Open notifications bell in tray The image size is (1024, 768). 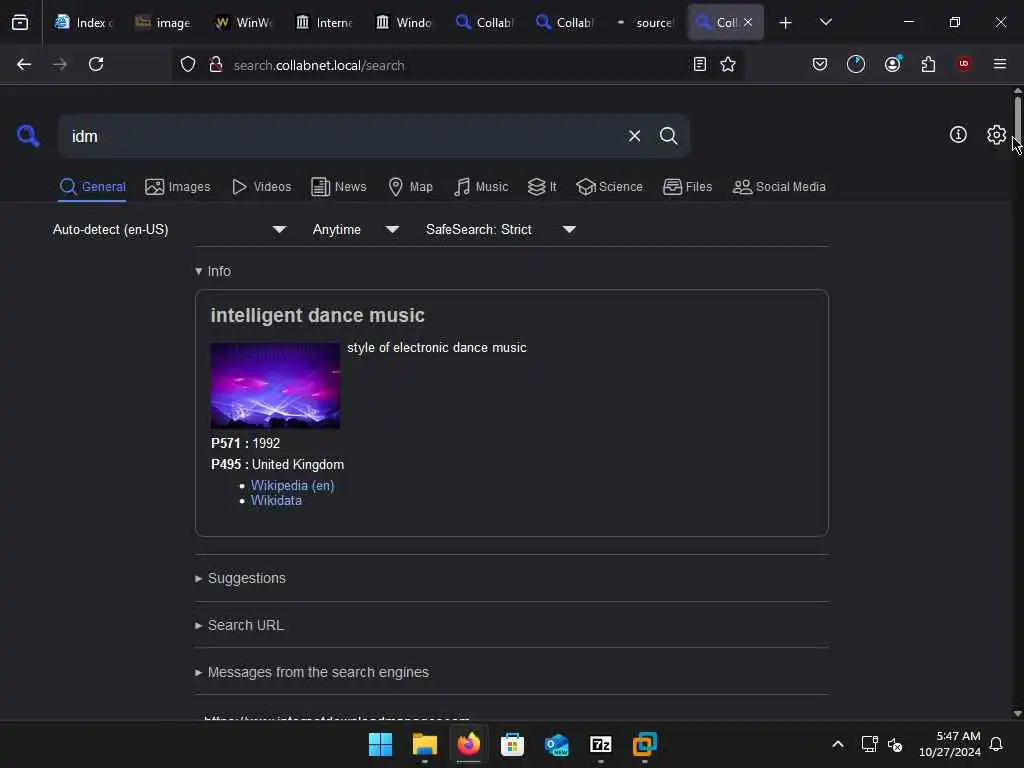point(996,744)
